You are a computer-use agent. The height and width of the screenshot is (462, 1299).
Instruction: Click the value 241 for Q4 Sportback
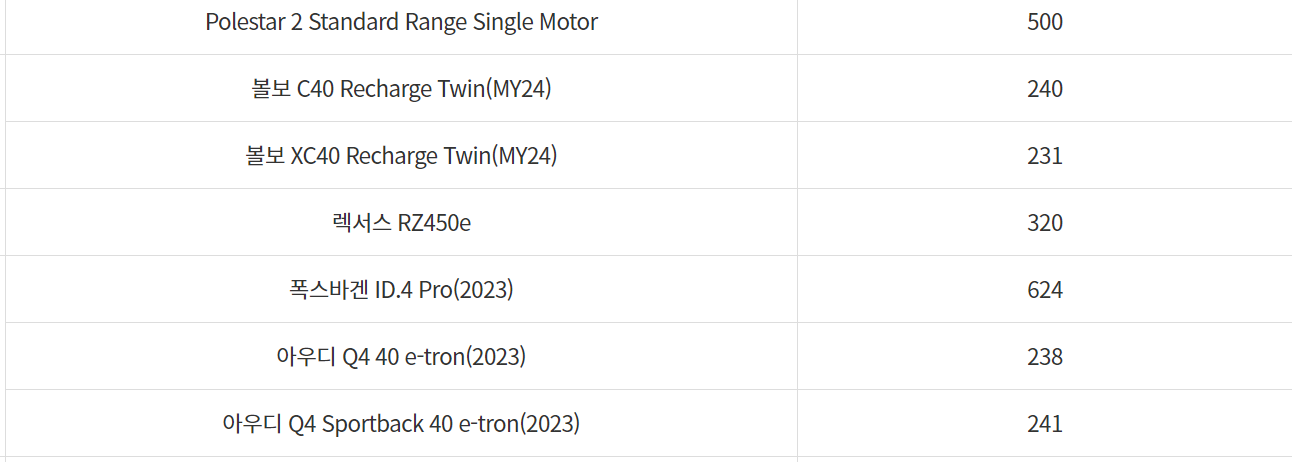[x=1044, y=424]
